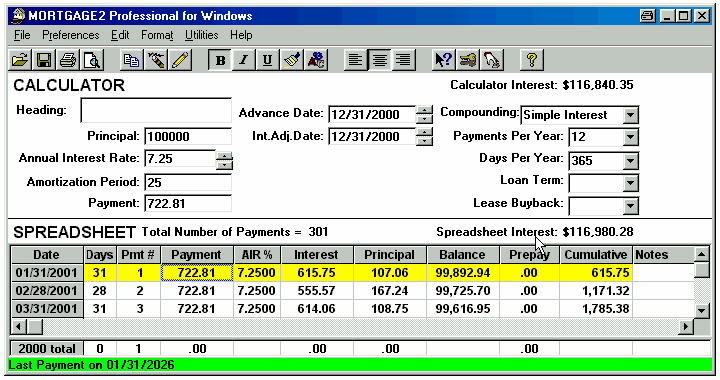720x380 pixels.
Task: Toggle Underline formatting button
Action: click(268, 60)
